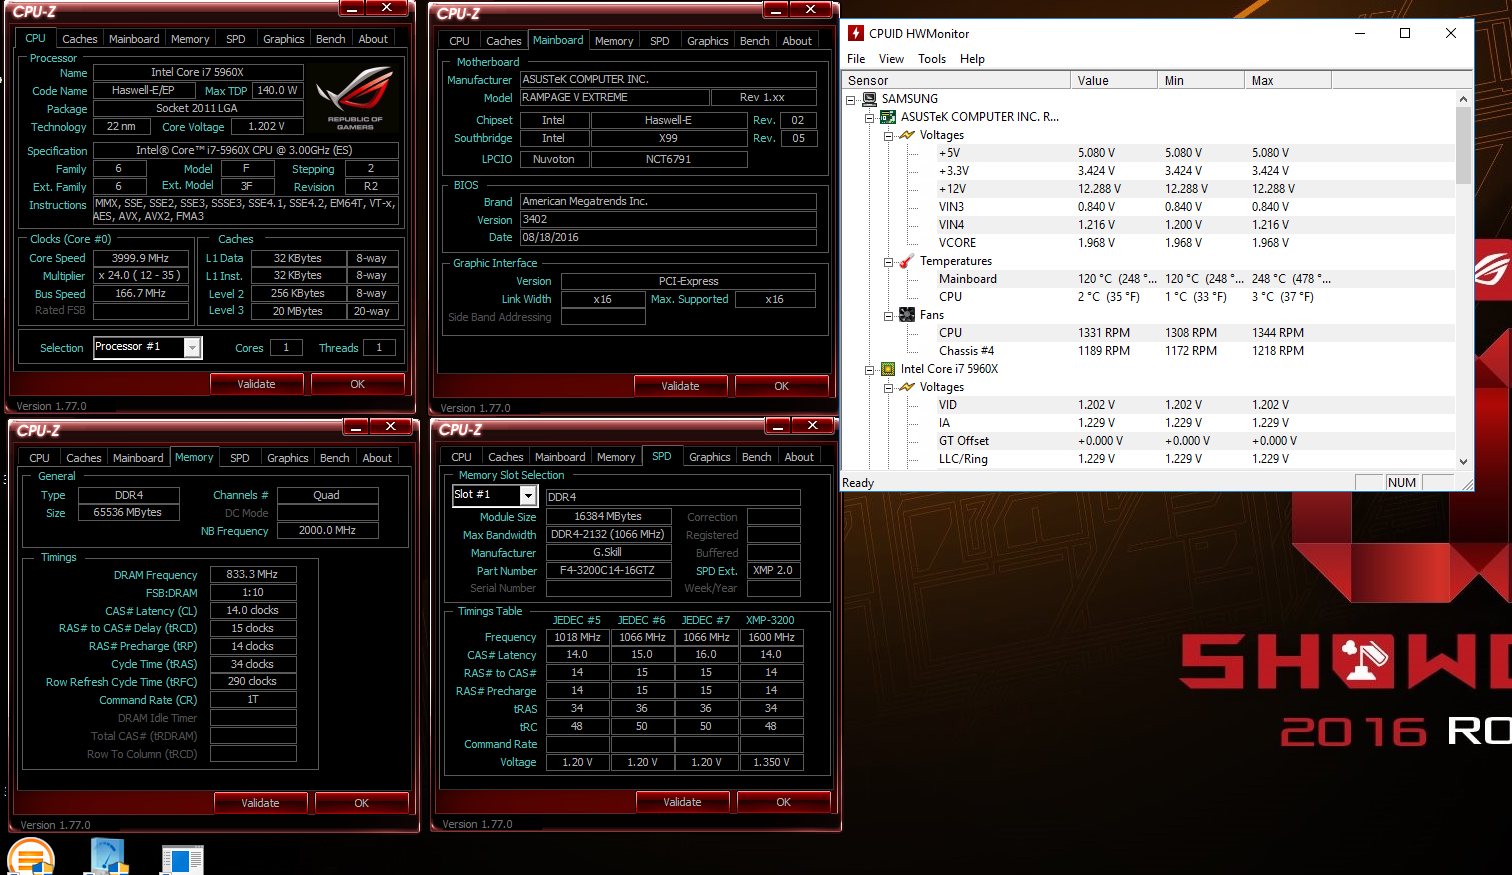Screen dimensions: 1512x875
Task: Click the ASUSTeK mainboard icon in HWMonitor
Action: (888, 117)
